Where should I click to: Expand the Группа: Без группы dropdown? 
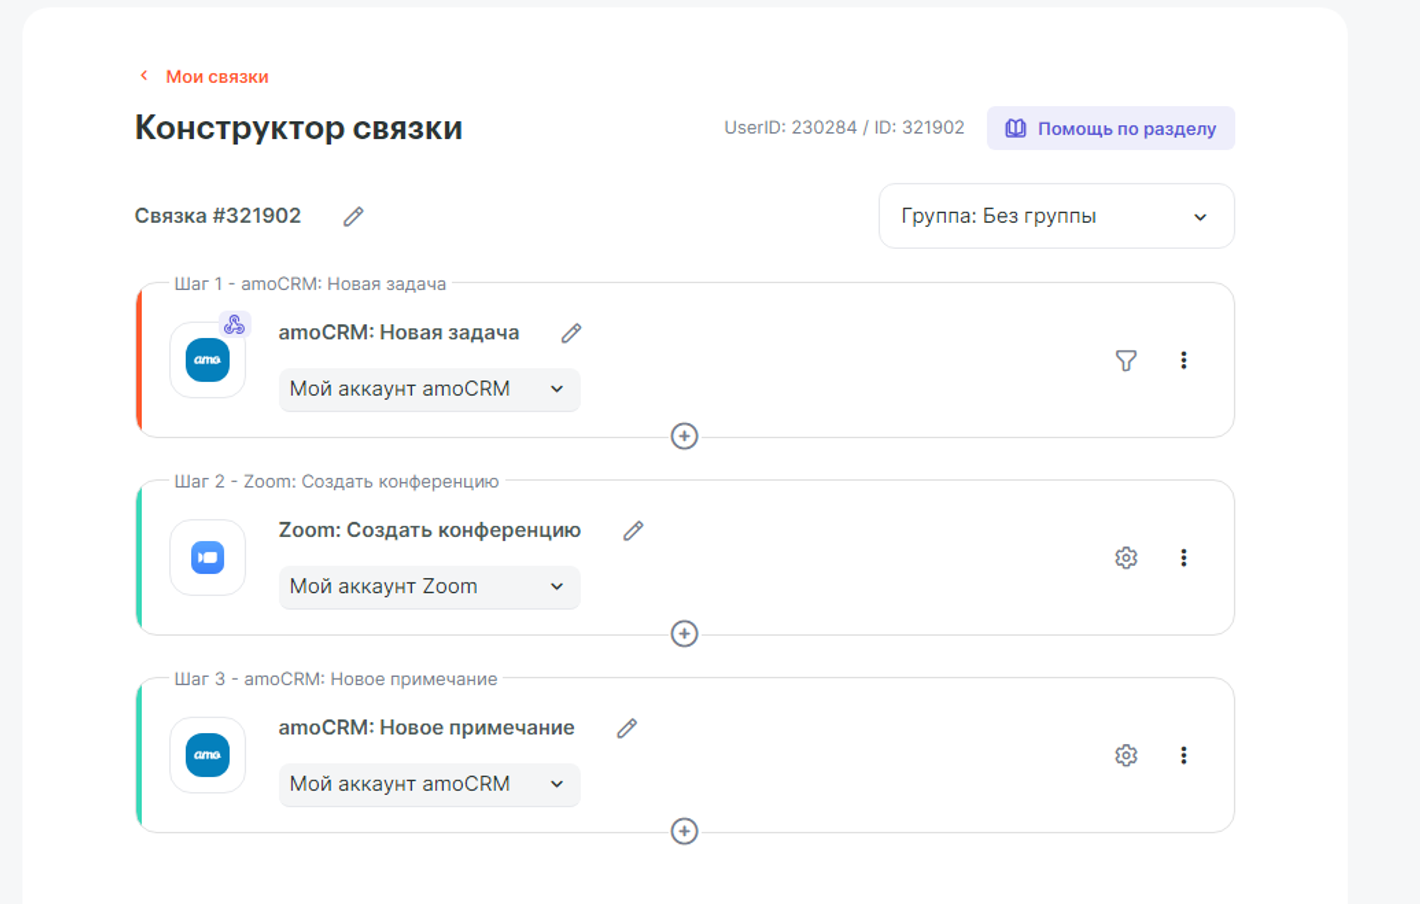click(1056, 216)
